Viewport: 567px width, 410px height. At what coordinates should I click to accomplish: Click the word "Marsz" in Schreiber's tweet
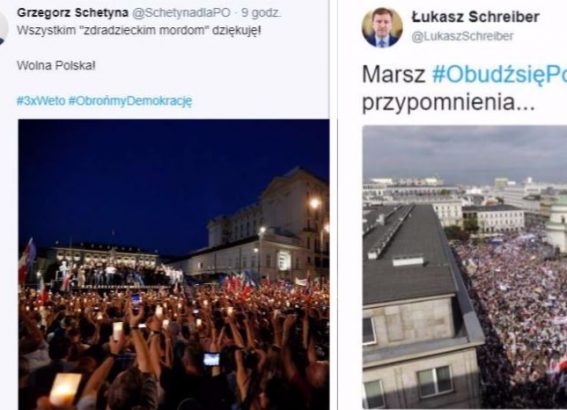tap(394, 74)
